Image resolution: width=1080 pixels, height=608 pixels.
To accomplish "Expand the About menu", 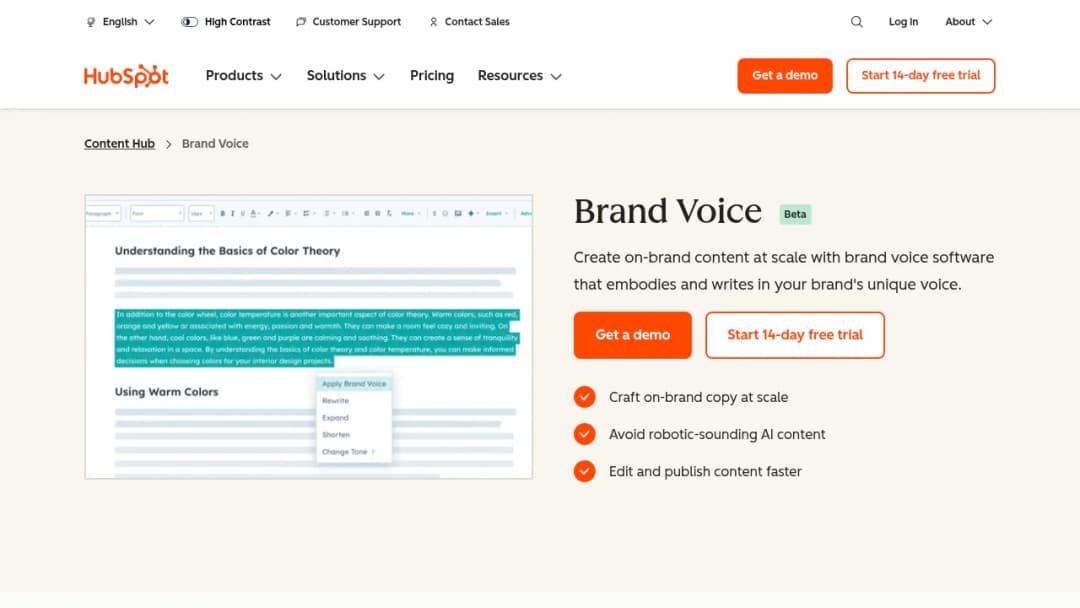I will click(968, 22).
